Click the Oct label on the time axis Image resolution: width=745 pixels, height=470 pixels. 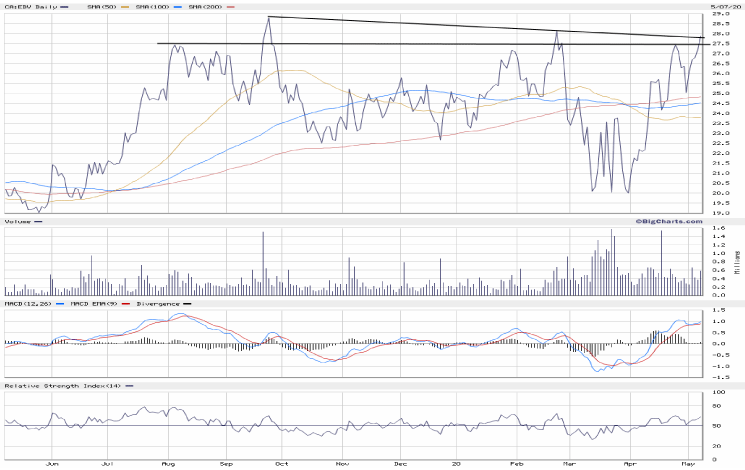pyautogui.click(x=281, y=464)
